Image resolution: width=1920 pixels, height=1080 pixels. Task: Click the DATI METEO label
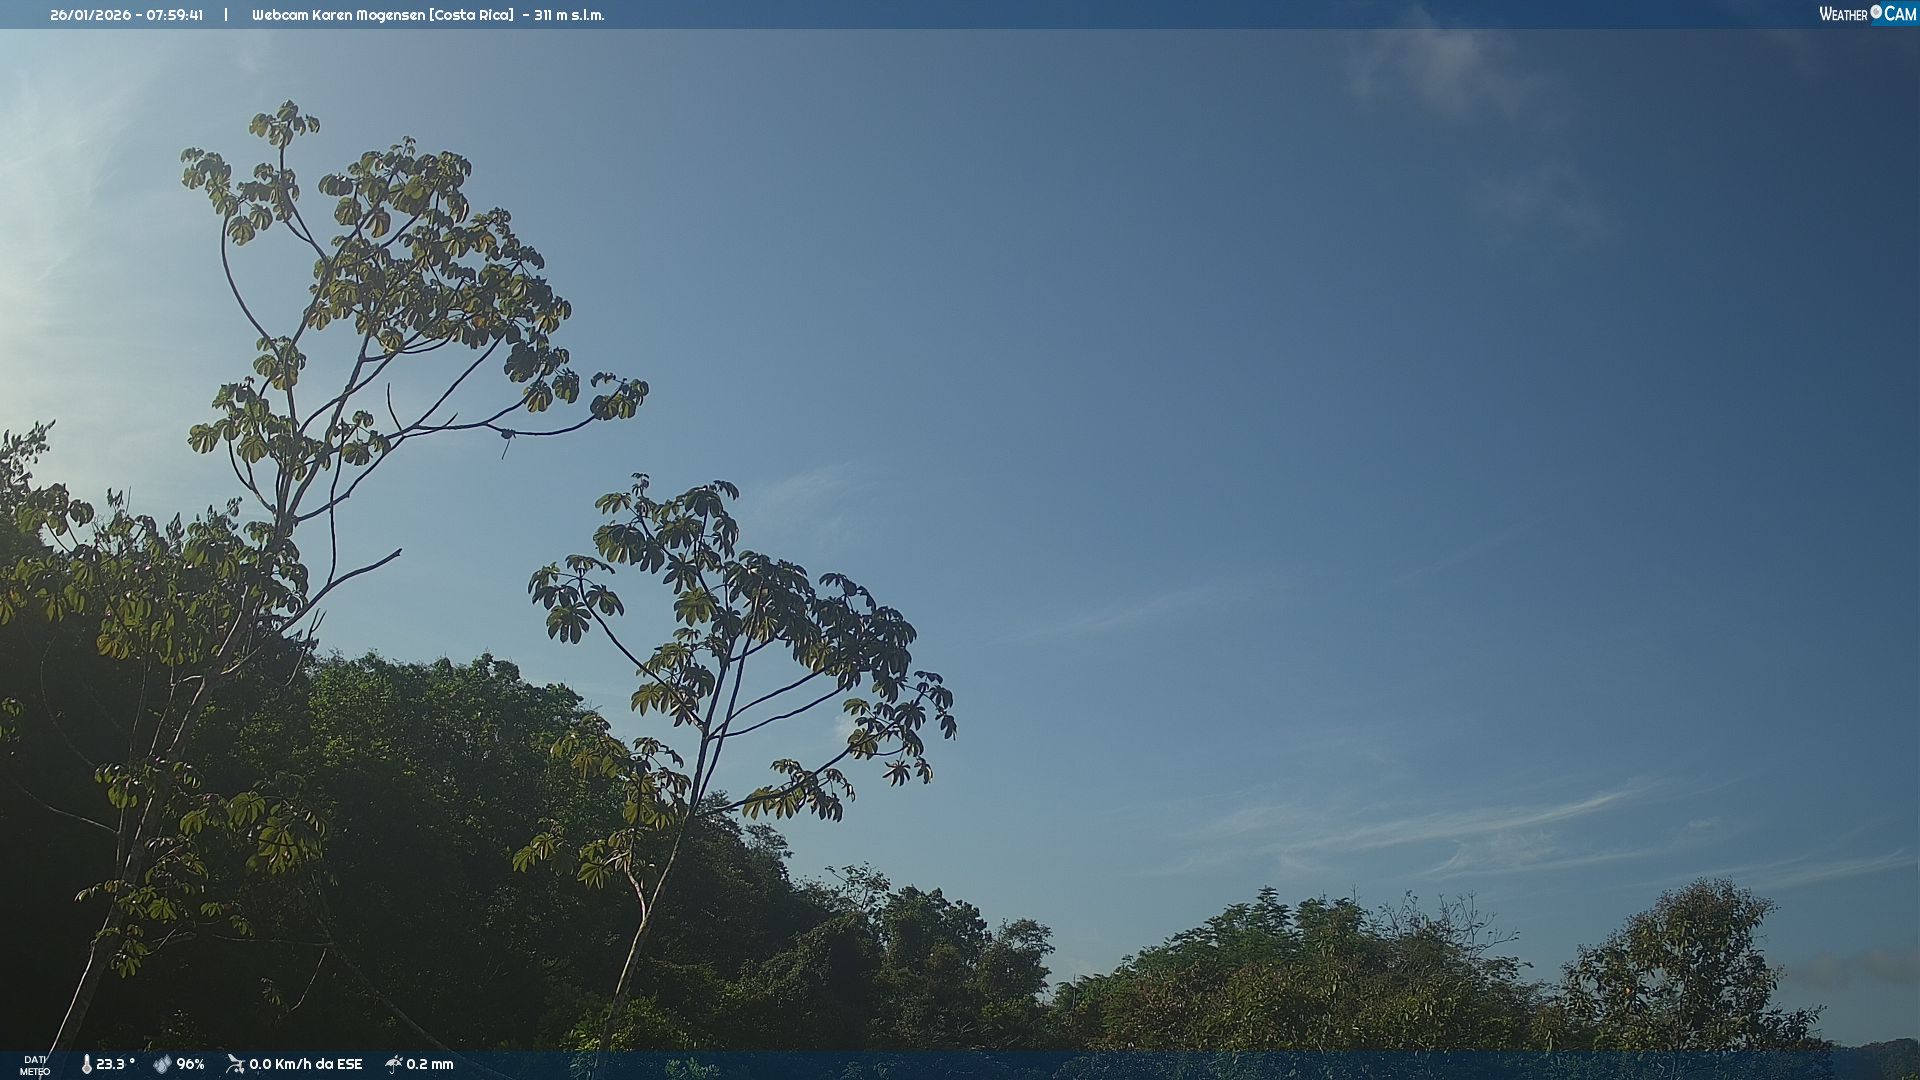(x=35, y=1065)
